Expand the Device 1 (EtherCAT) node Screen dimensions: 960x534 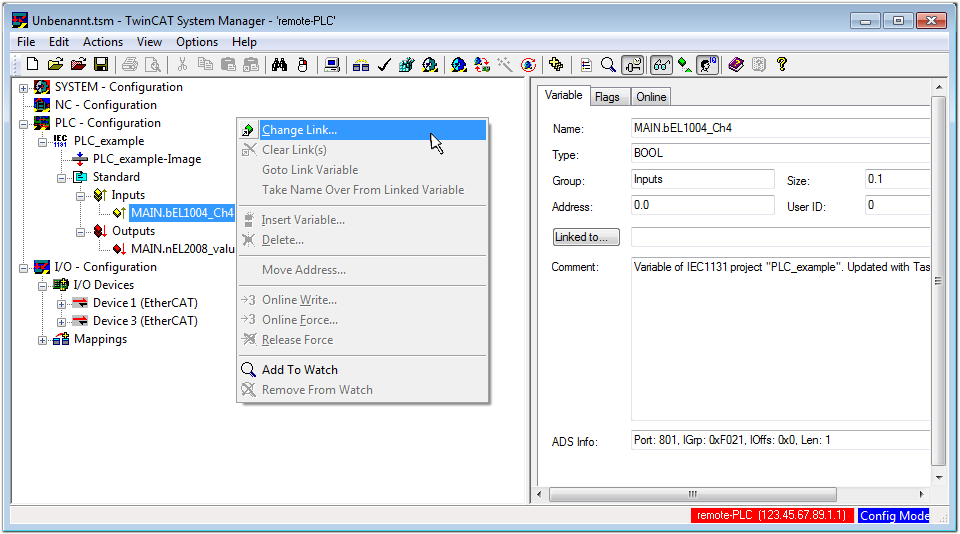(x=62, y=303)
